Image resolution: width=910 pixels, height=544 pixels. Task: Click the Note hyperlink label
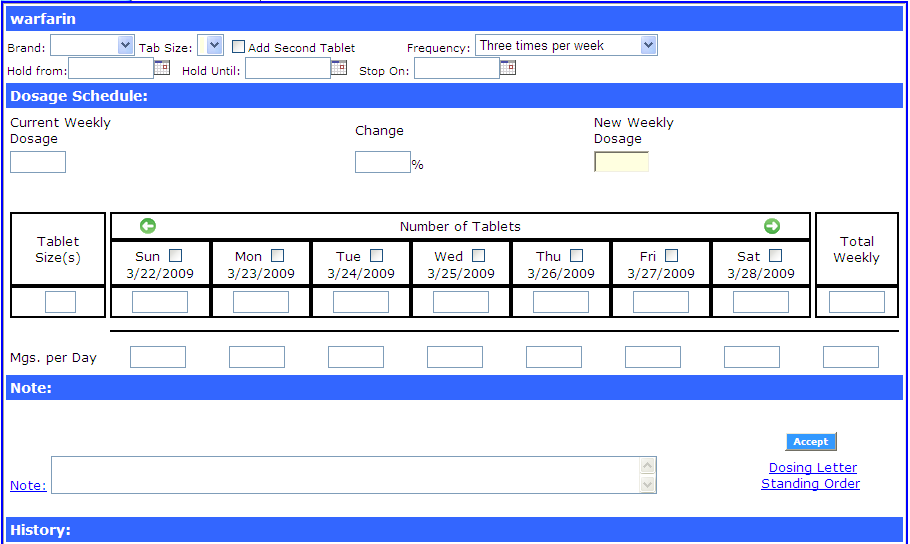point(28,486)
